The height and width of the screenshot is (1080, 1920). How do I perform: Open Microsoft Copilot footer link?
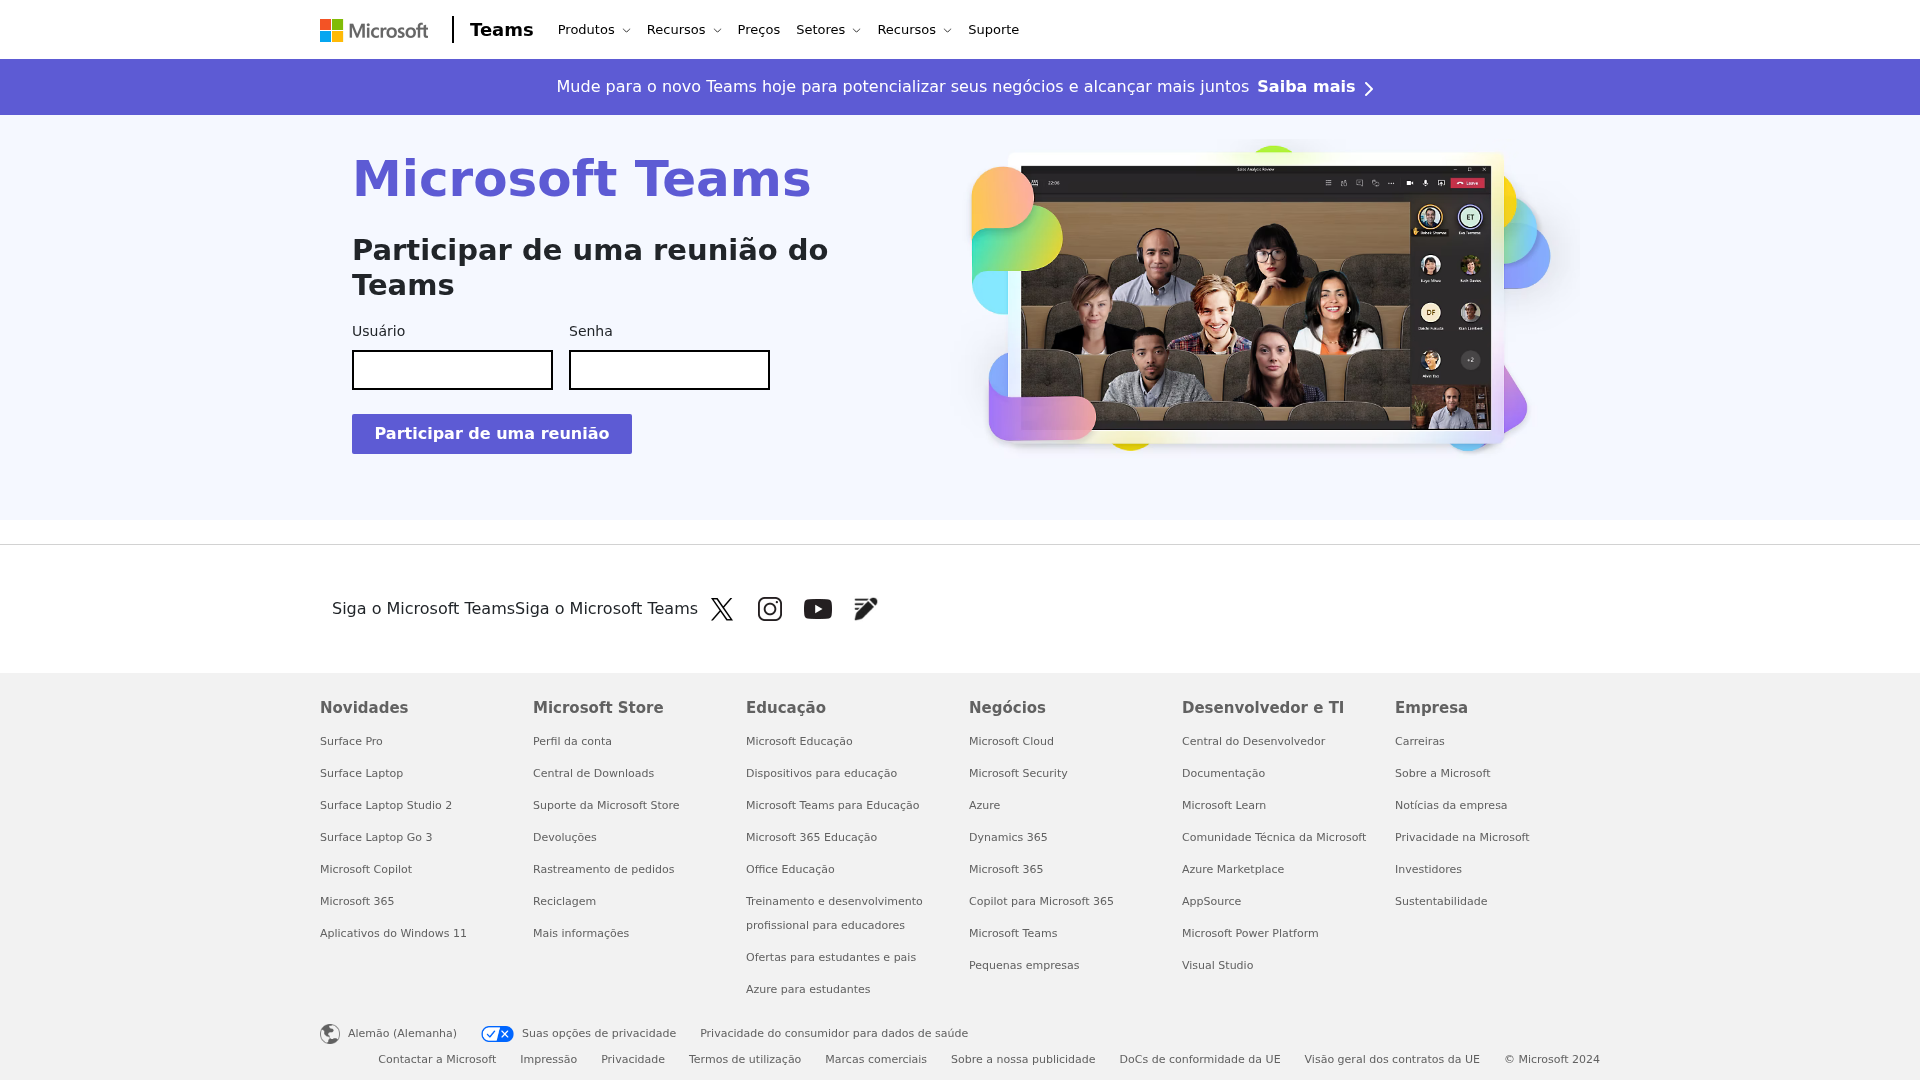tap(366, 870)
